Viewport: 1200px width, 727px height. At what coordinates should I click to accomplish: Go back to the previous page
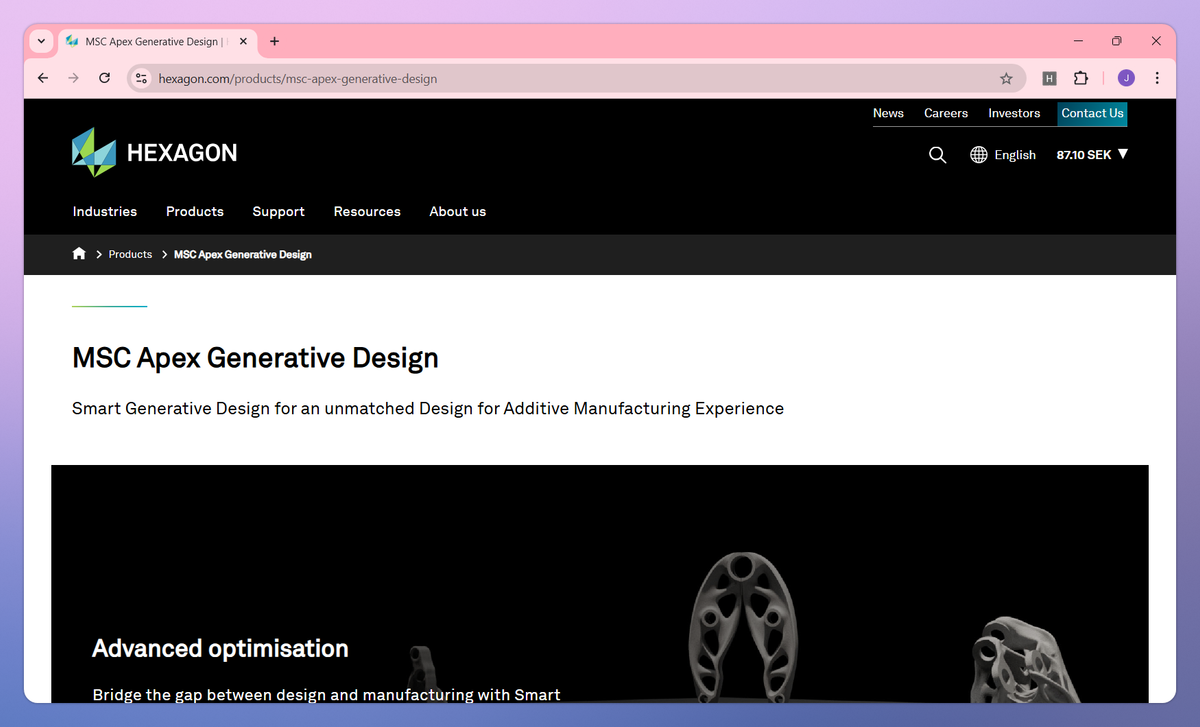pos(42,78)
